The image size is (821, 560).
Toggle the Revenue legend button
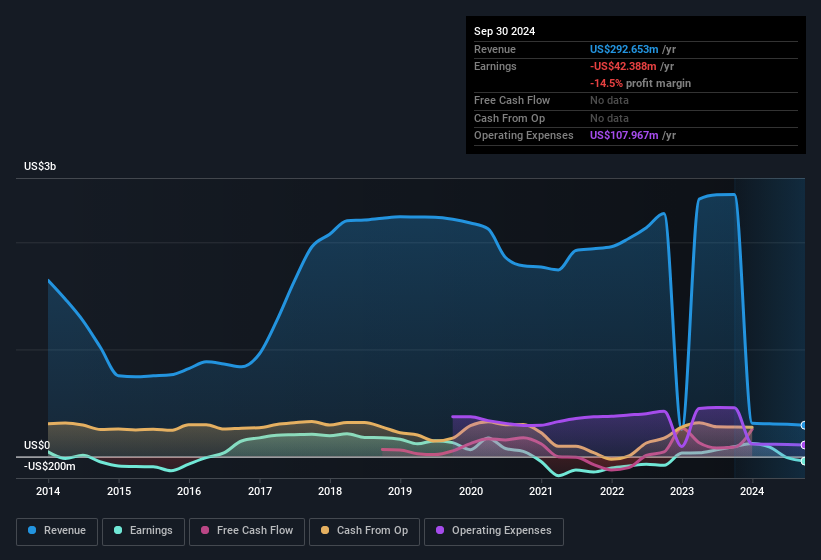click(x=57, y=531)
